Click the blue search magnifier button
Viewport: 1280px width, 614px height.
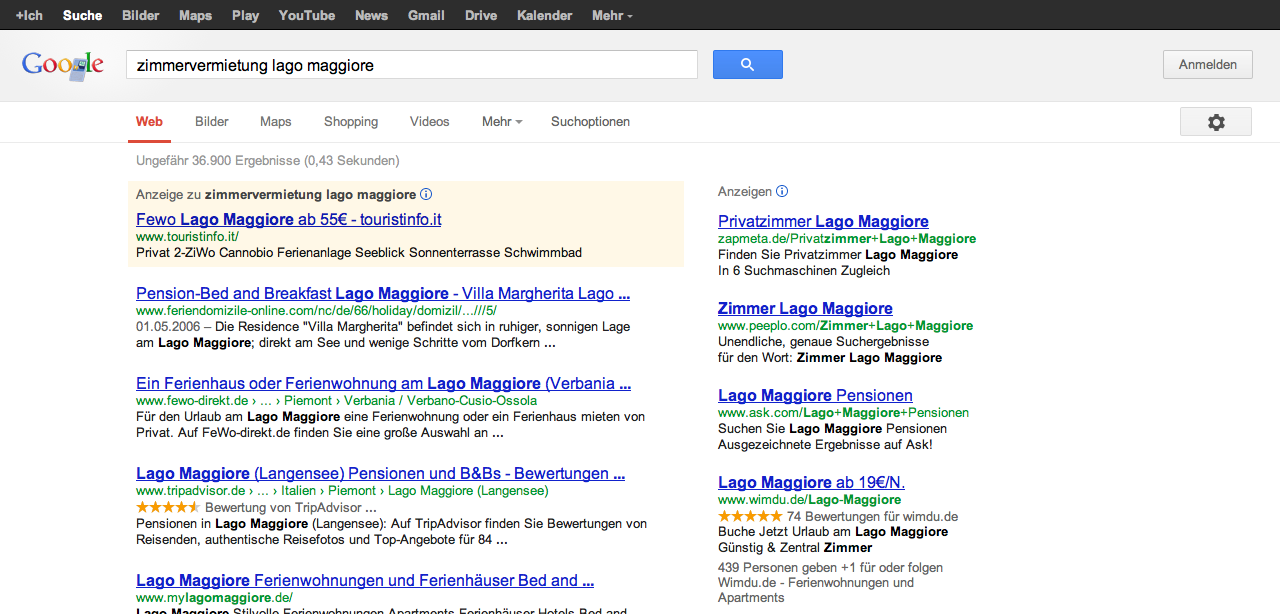tap(747, 65)
